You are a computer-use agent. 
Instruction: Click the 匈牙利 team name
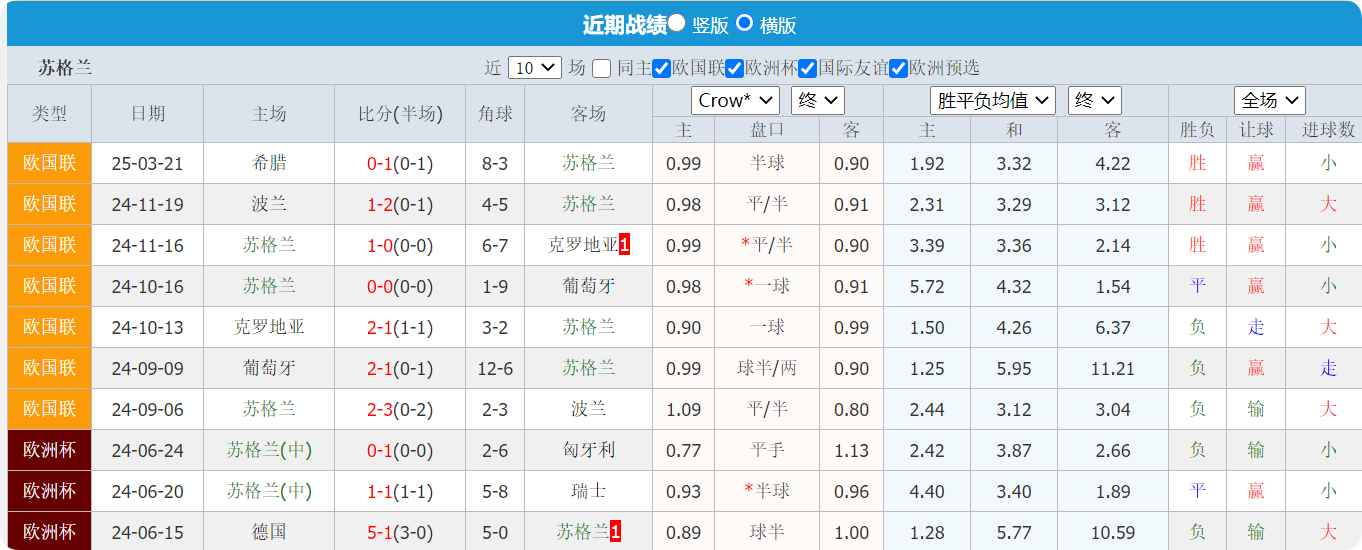pyautogui.click(x=588, y=450)
